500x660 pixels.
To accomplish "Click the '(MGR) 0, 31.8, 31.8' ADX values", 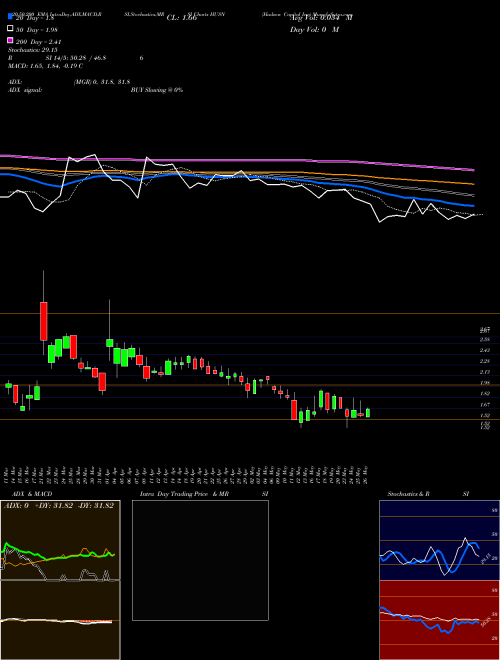I will 101,82.
